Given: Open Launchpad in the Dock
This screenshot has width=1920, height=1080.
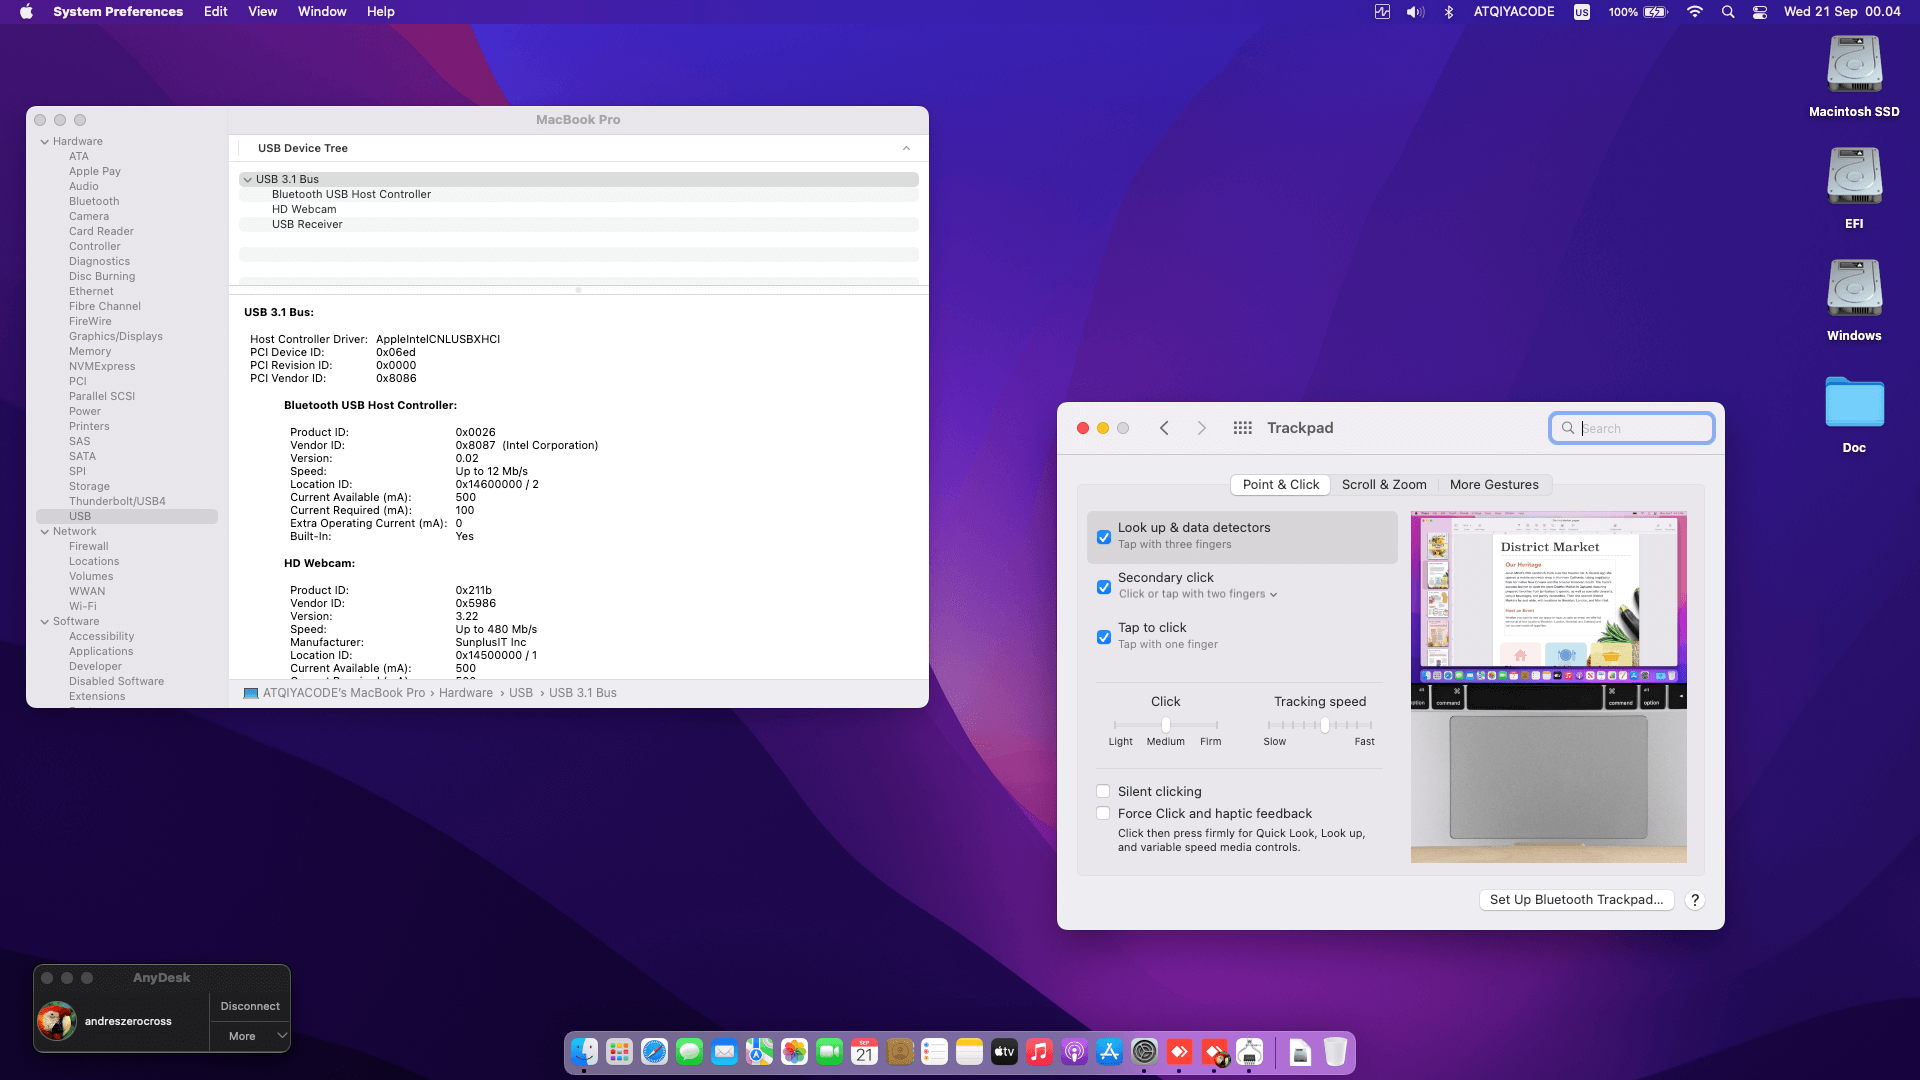Looking at the screenshot, I should click(619, 1052).
